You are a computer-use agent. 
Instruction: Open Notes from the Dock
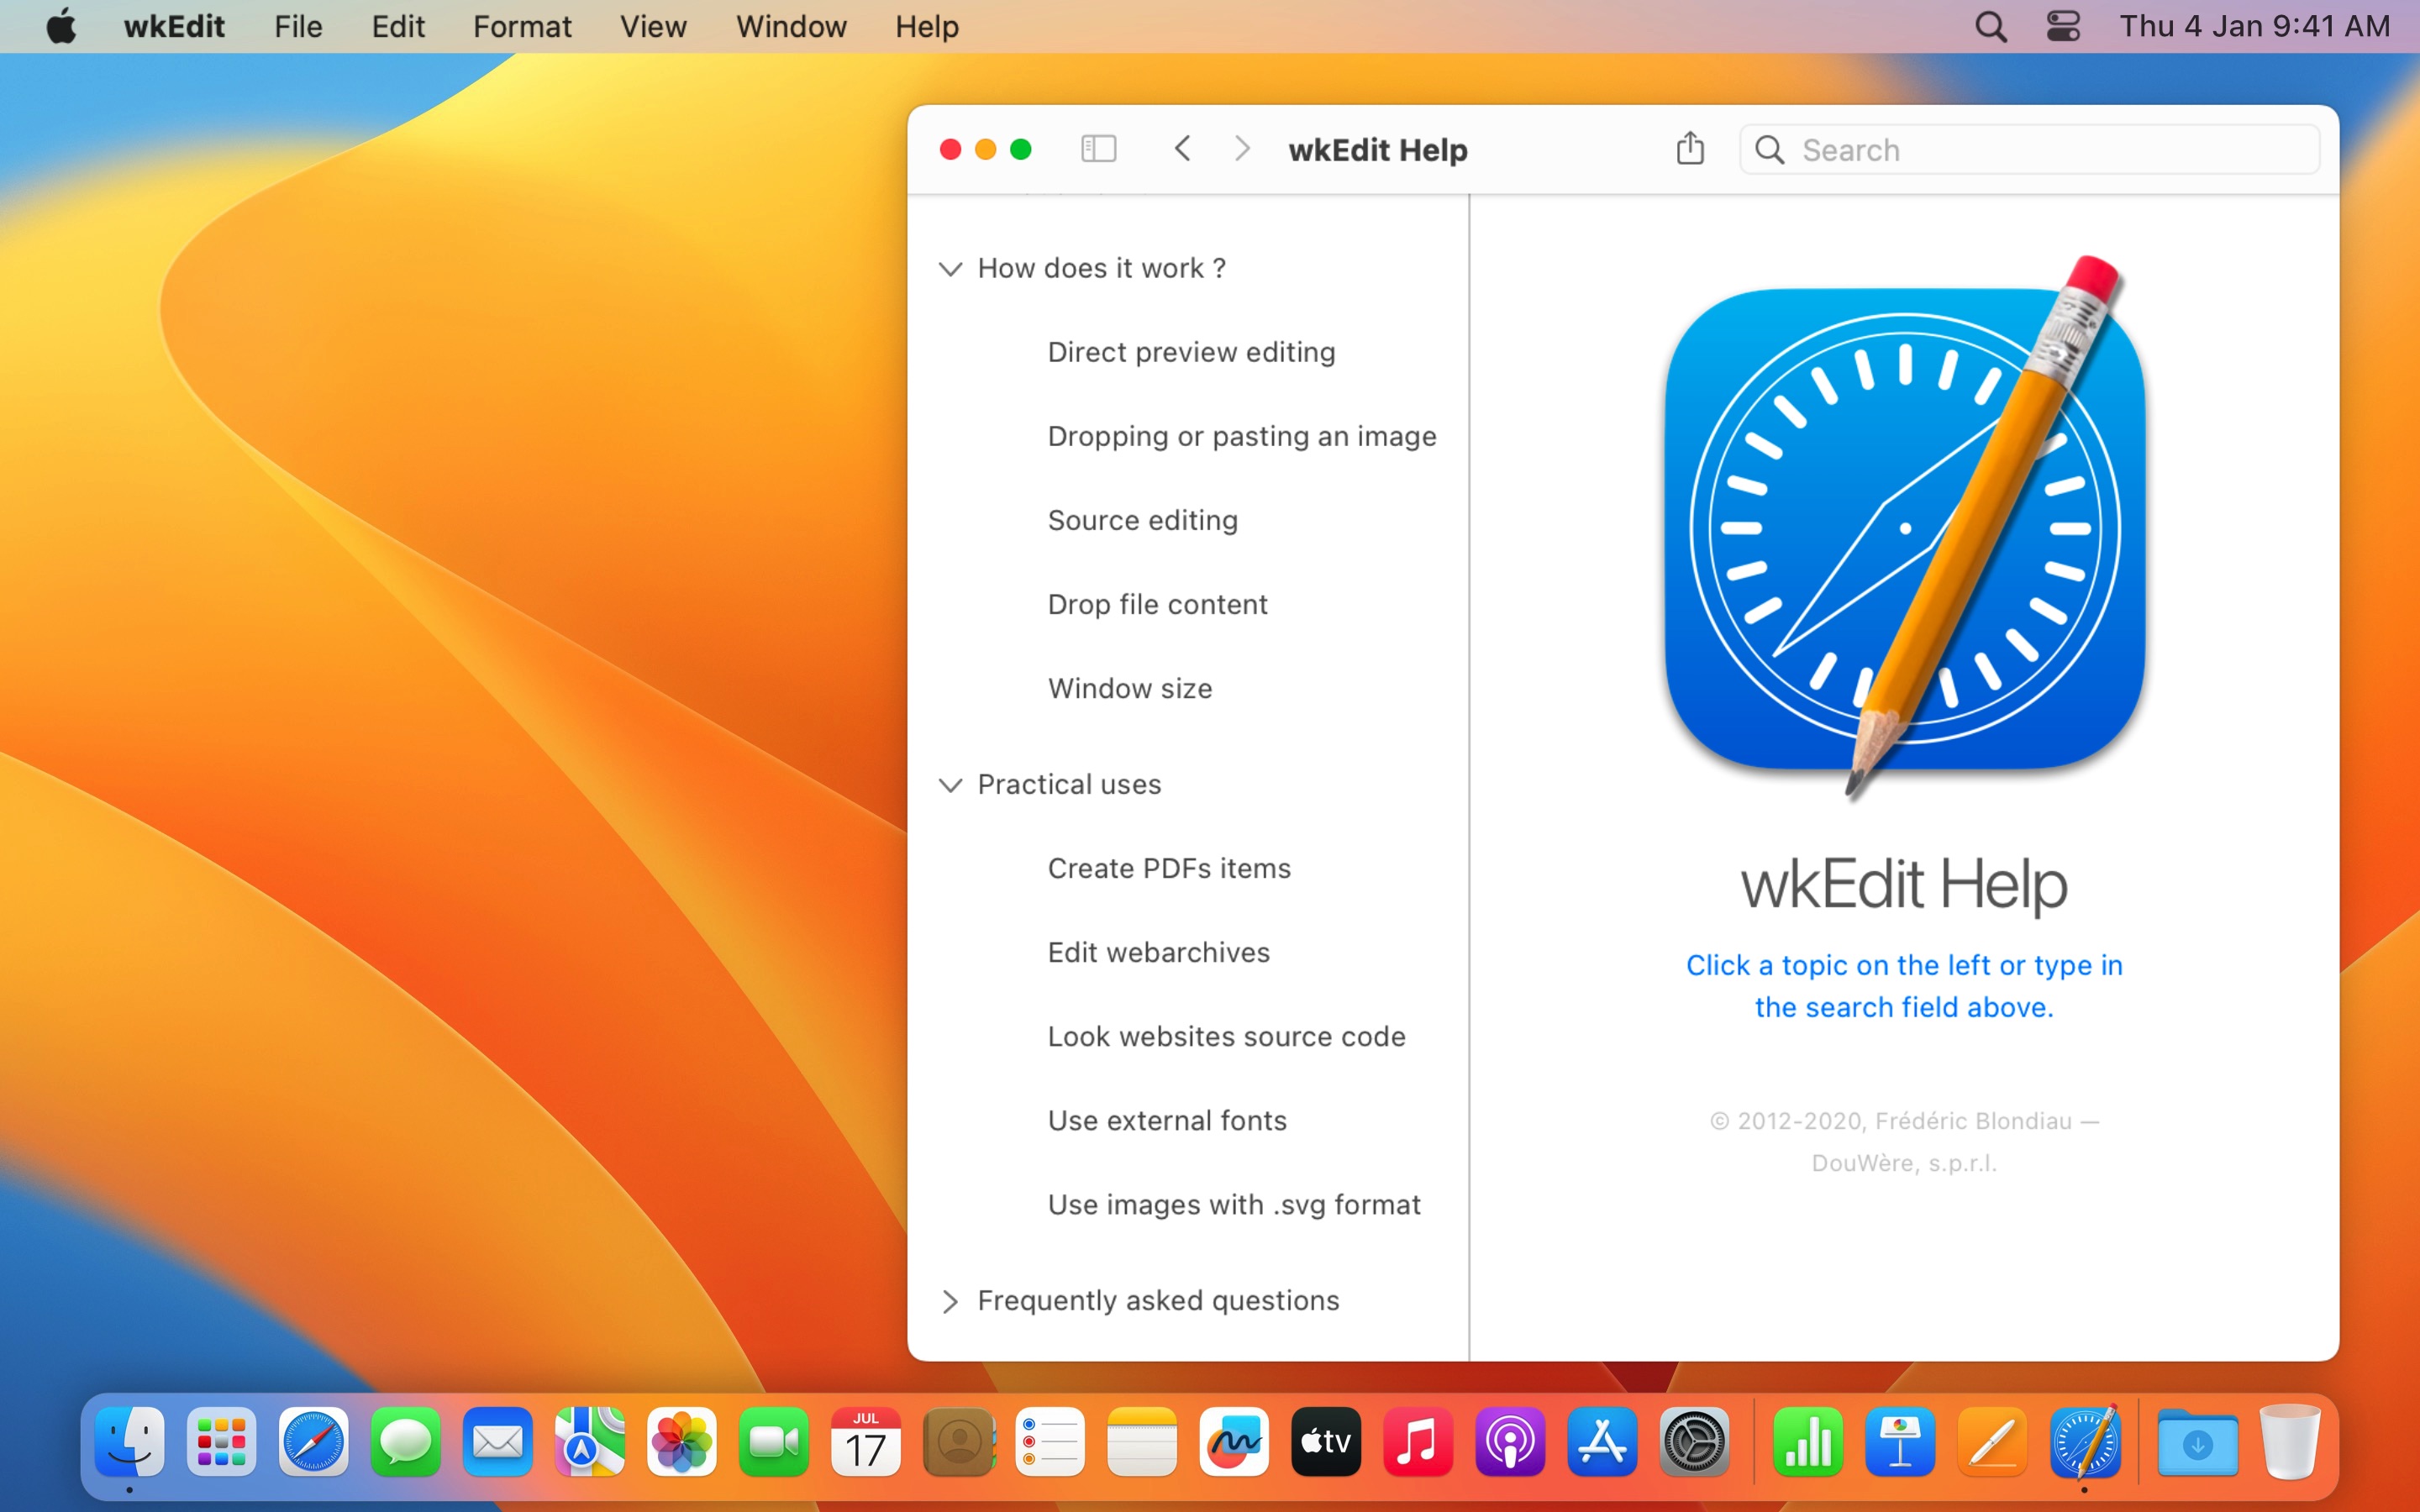[x=1142, y=1442]
